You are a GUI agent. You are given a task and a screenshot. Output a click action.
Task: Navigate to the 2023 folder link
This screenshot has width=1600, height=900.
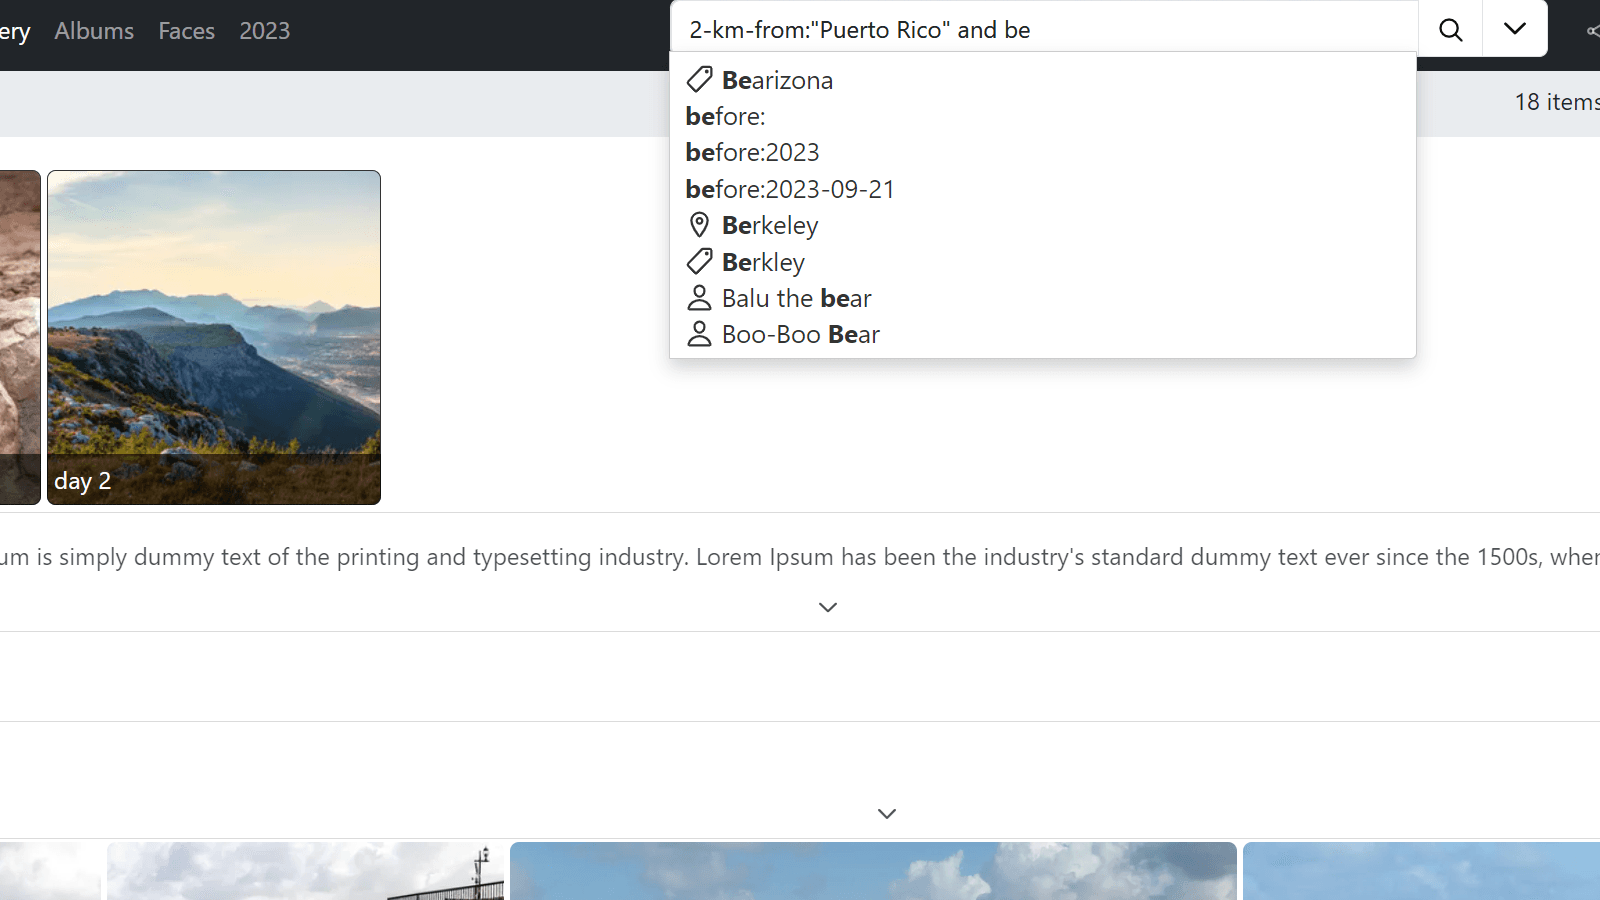(265, 31)
